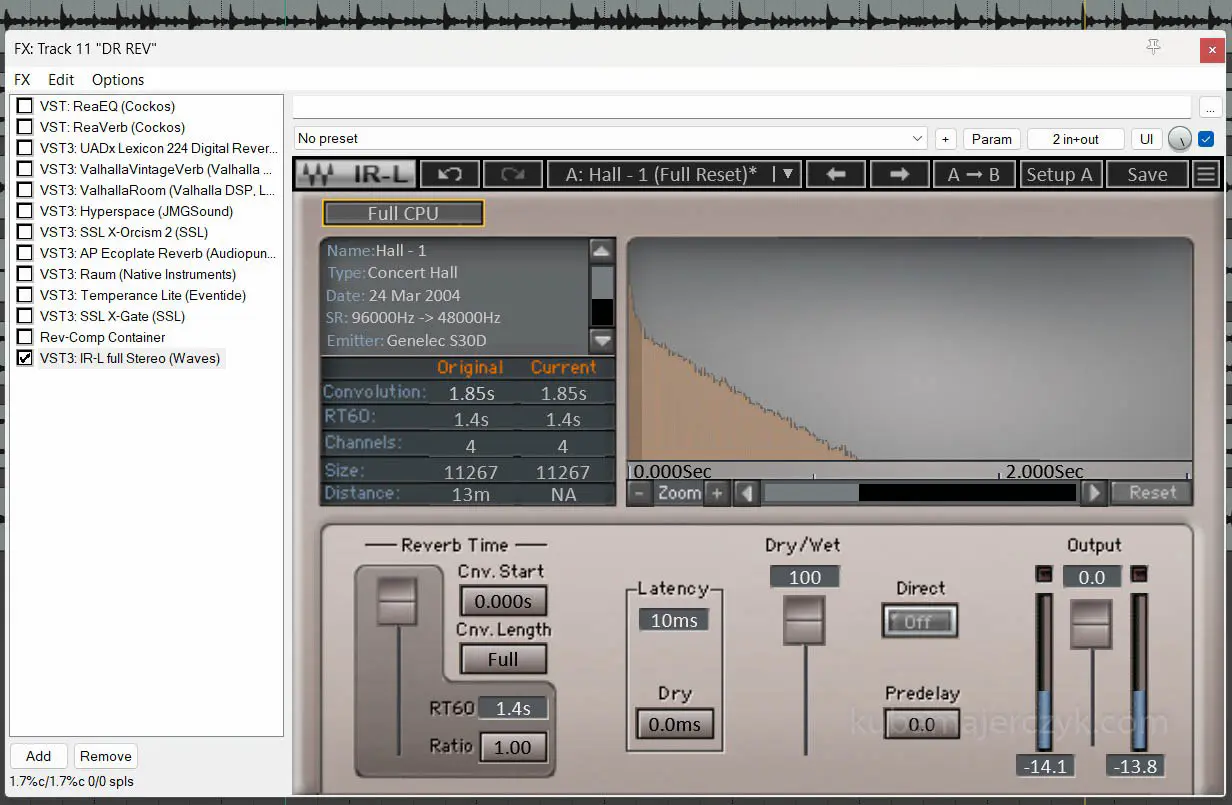Open the IR-L hamburger menu
The width and height of the screenshot is (1232, 805).
point(1206,174)
